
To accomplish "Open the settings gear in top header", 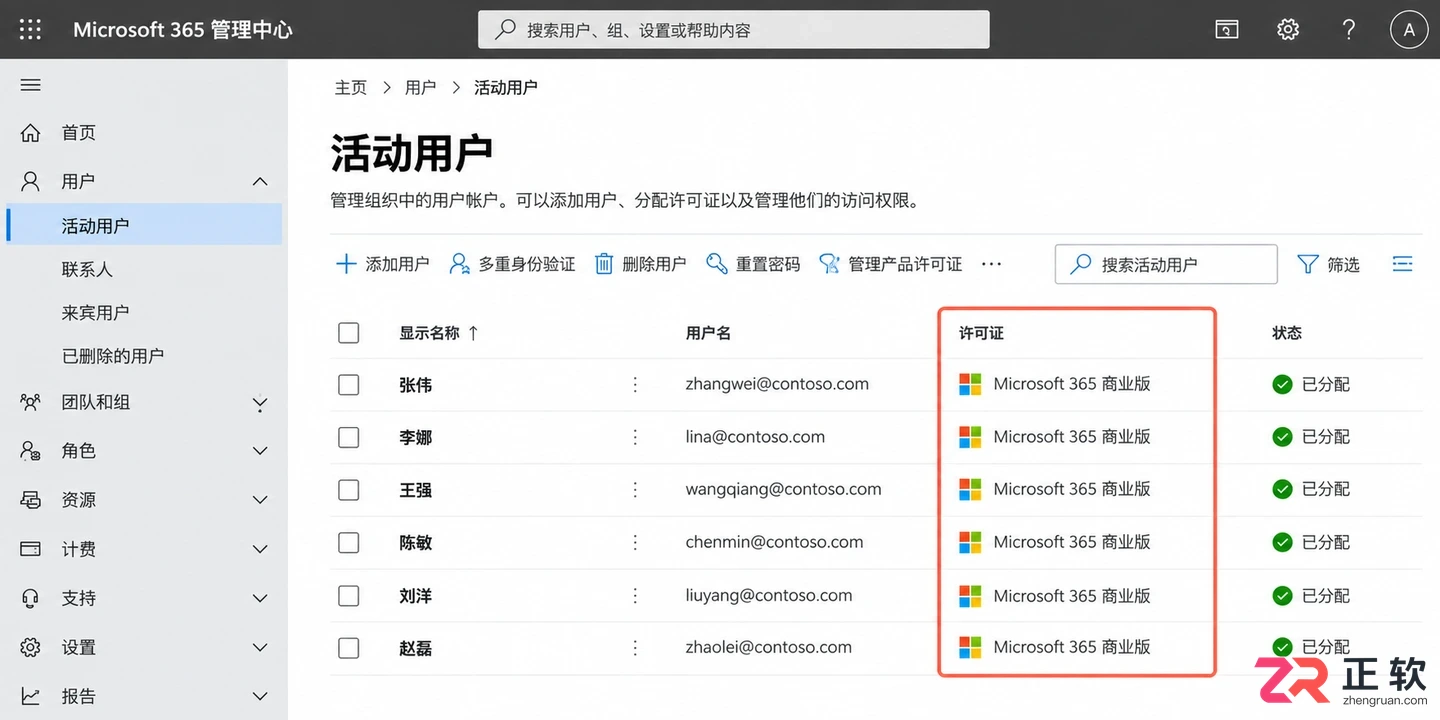I will coord(1288,30).
